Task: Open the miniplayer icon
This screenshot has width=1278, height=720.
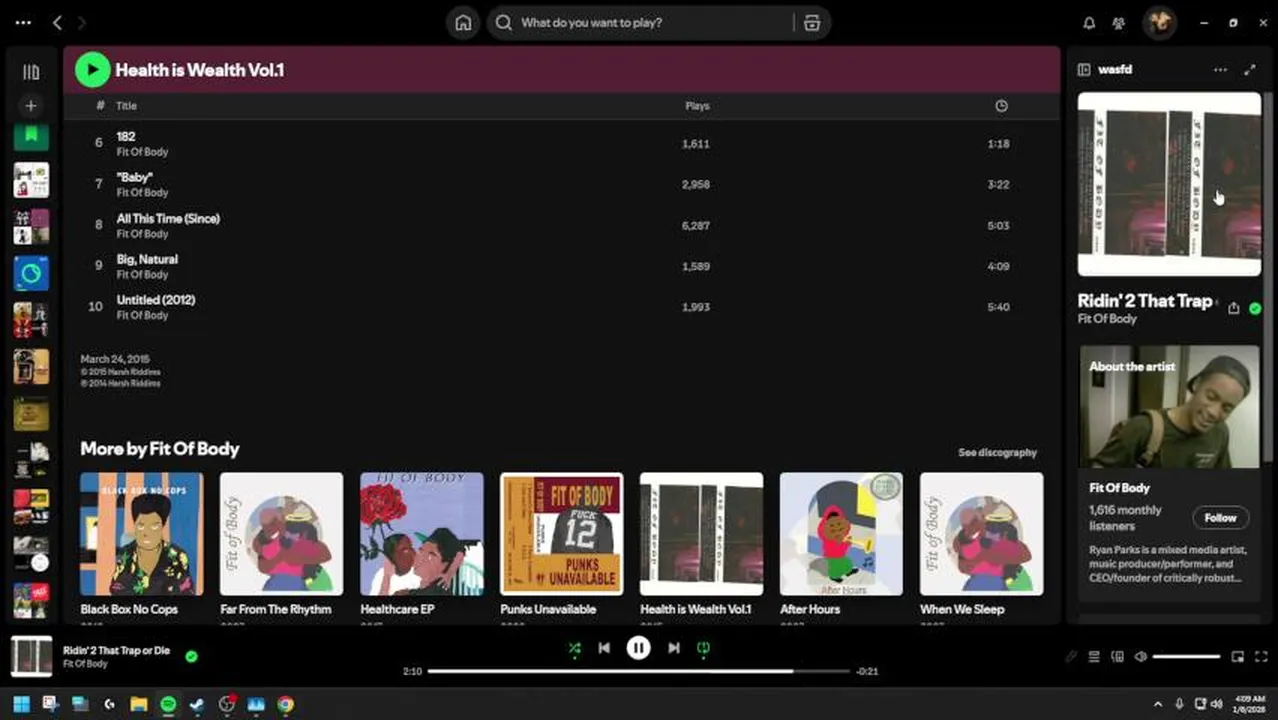Action: pos(1237,657)
